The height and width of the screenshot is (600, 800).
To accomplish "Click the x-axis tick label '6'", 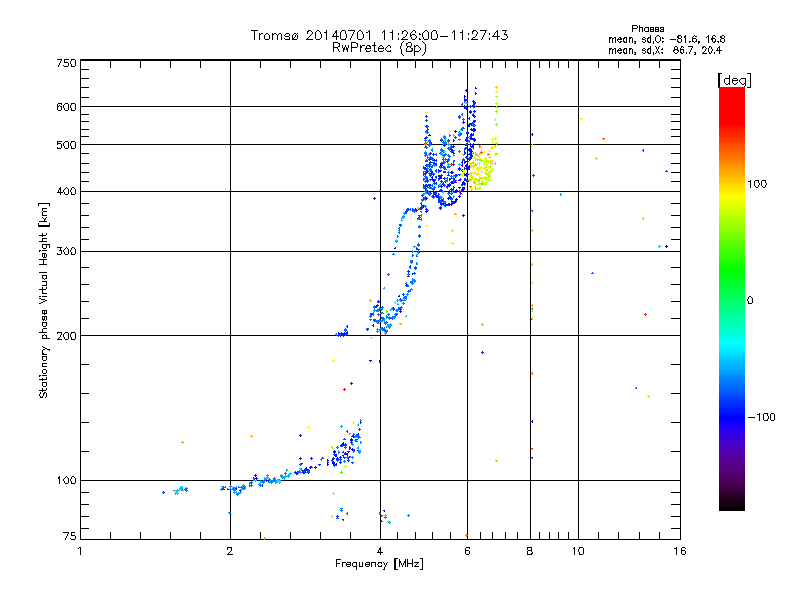I will [467, 551].
